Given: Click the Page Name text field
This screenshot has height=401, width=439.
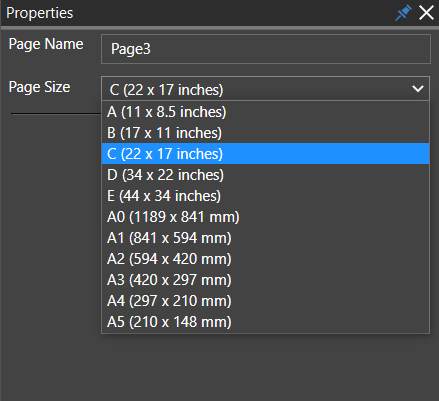Looking at the screenshot, I should [x=266, y=49].
